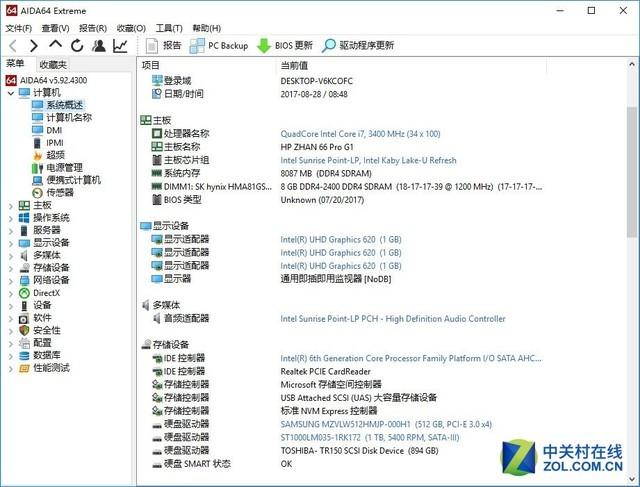Open the graph chart icon in toolbar
The width and height of the screenshot is (640, 487).
click(120, 46)
